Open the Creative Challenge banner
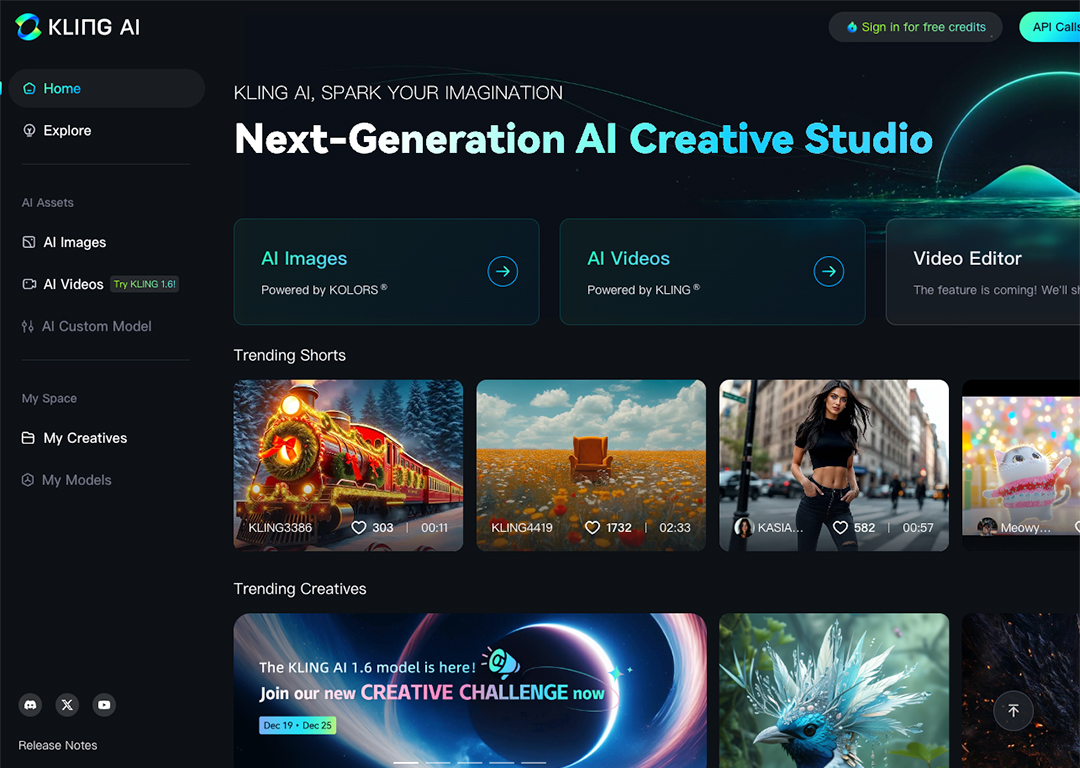 [x=470, y=690]
